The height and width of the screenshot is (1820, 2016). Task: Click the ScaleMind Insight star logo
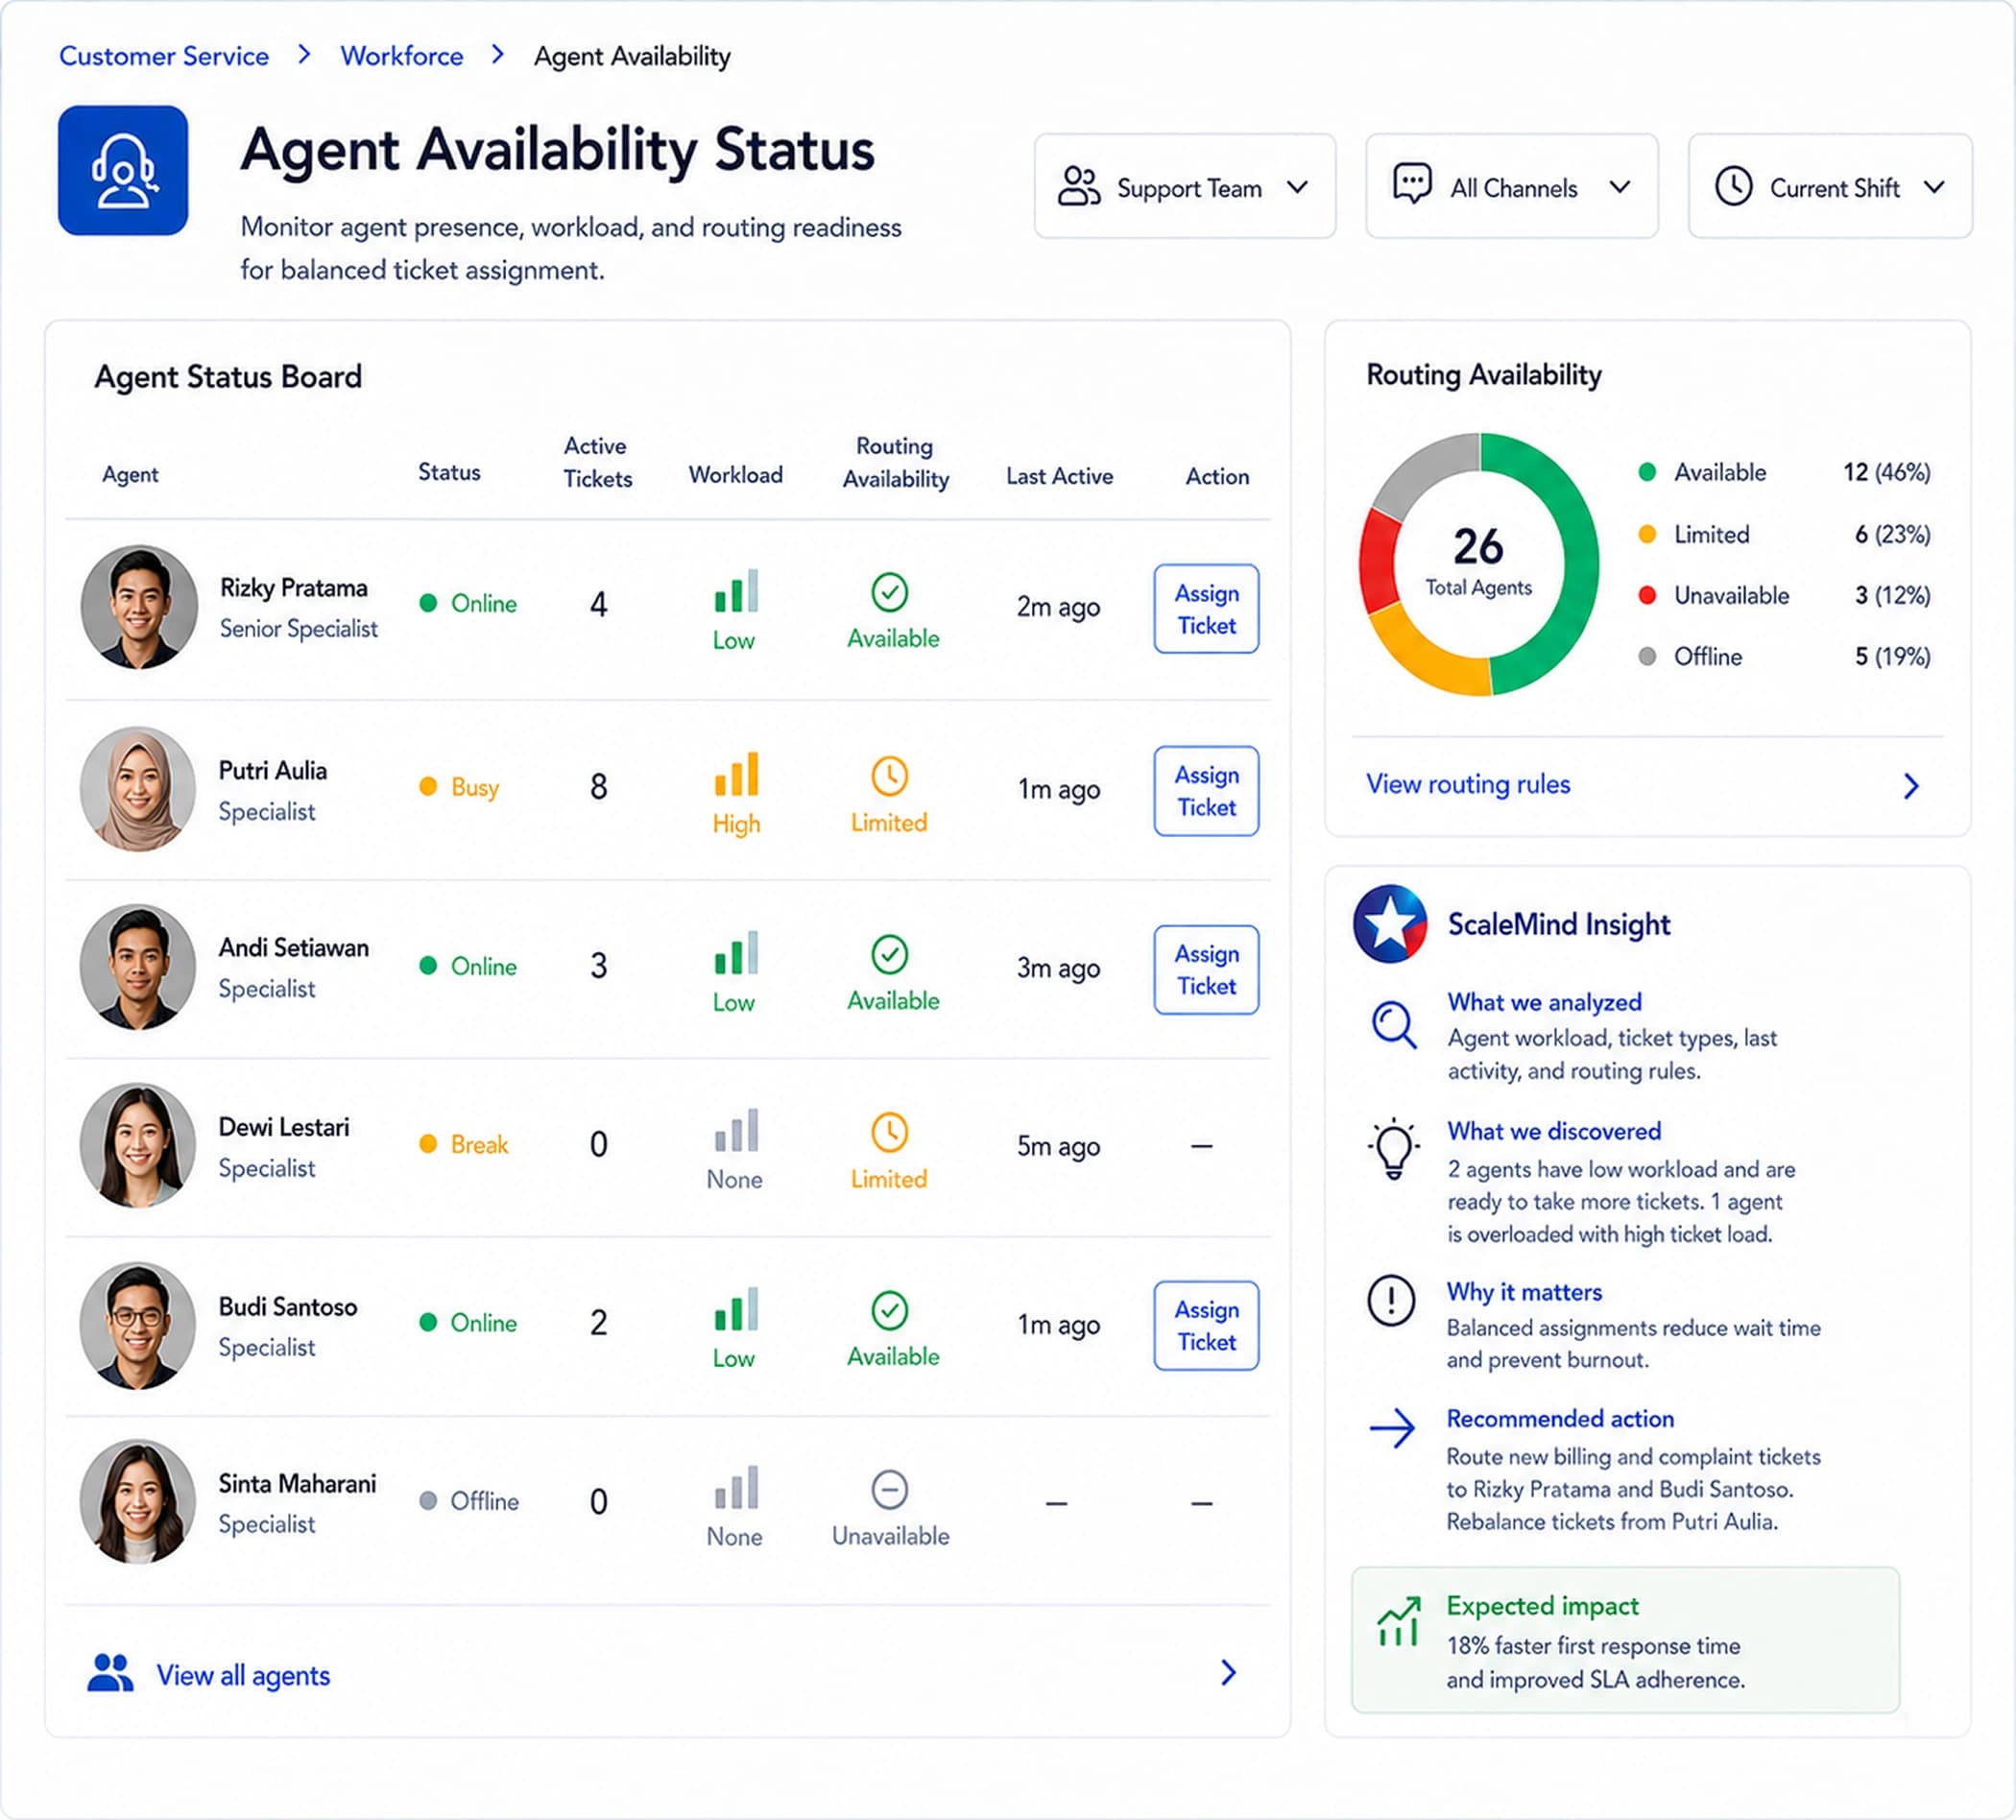click(x=1390, y=923)
